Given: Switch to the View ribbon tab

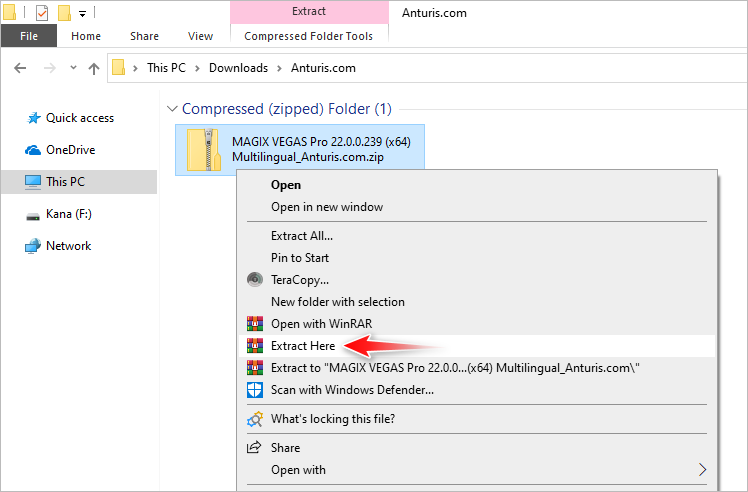Looking at the screenshot, I should coord(200,36).
